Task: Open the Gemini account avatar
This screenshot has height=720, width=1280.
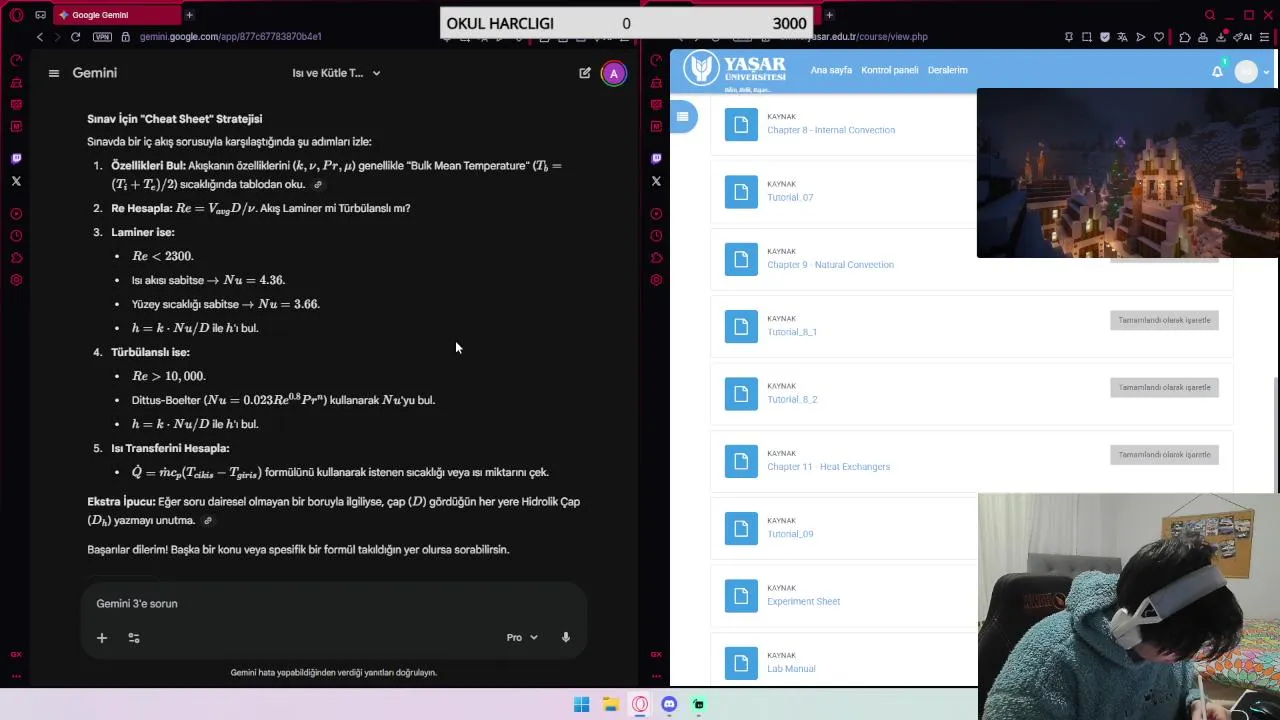Action: 614,73
